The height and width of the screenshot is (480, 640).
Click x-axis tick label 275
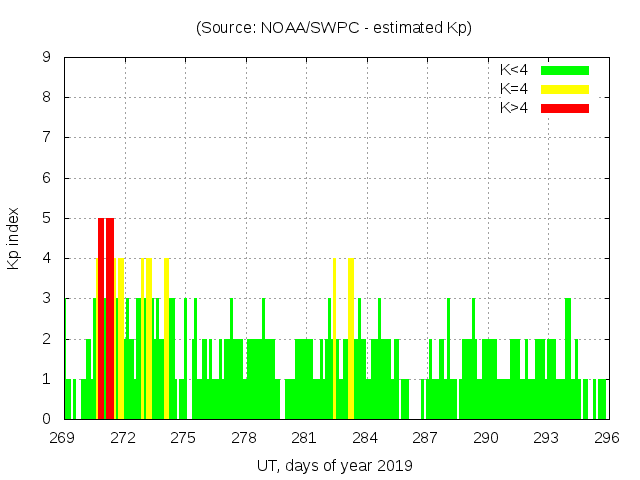[x=184, y=438]
